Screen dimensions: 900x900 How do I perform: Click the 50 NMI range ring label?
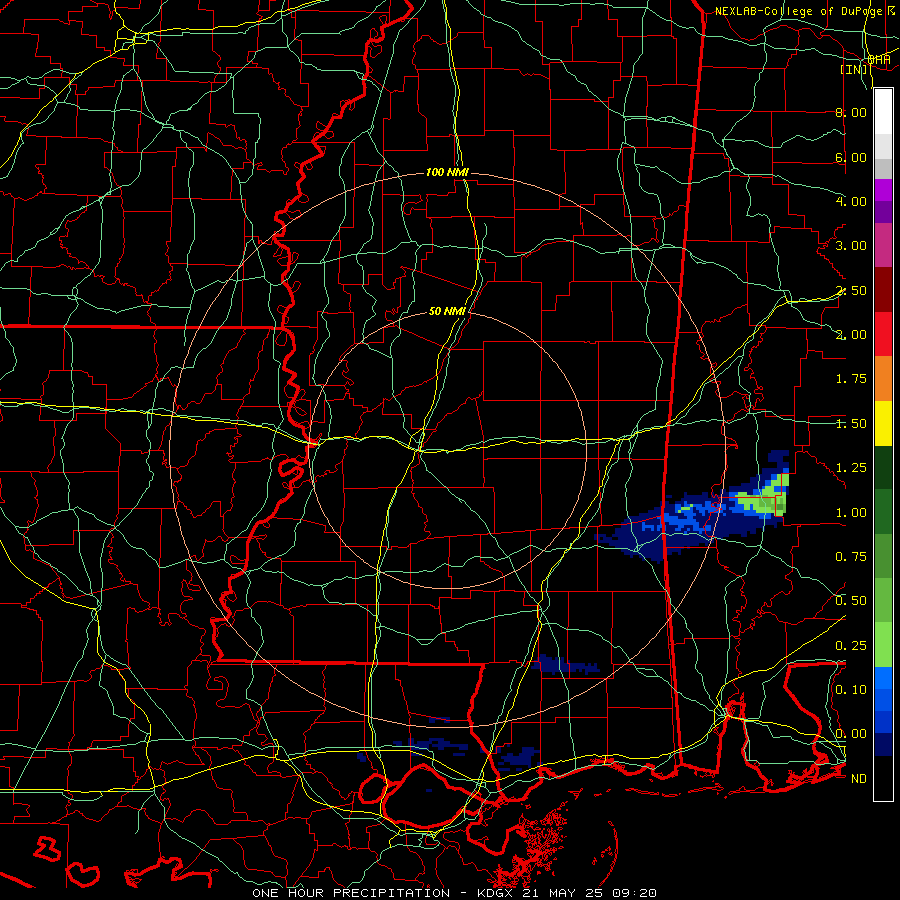click(x=447, y=312)
